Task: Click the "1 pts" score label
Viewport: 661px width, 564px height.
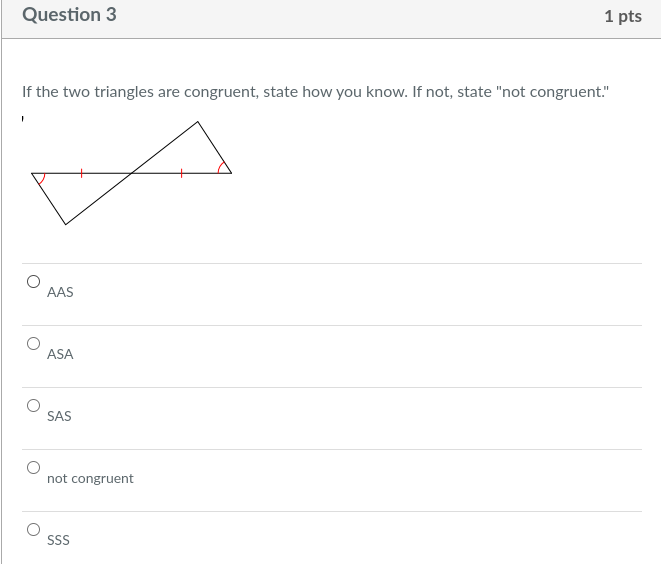Action: pos(622,16)
